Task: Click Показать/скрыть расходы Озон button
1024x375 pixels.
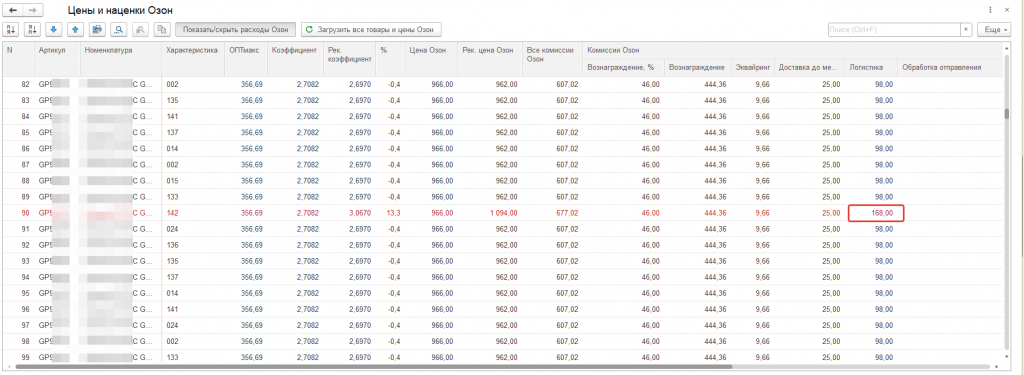Action: coord(236,29)
